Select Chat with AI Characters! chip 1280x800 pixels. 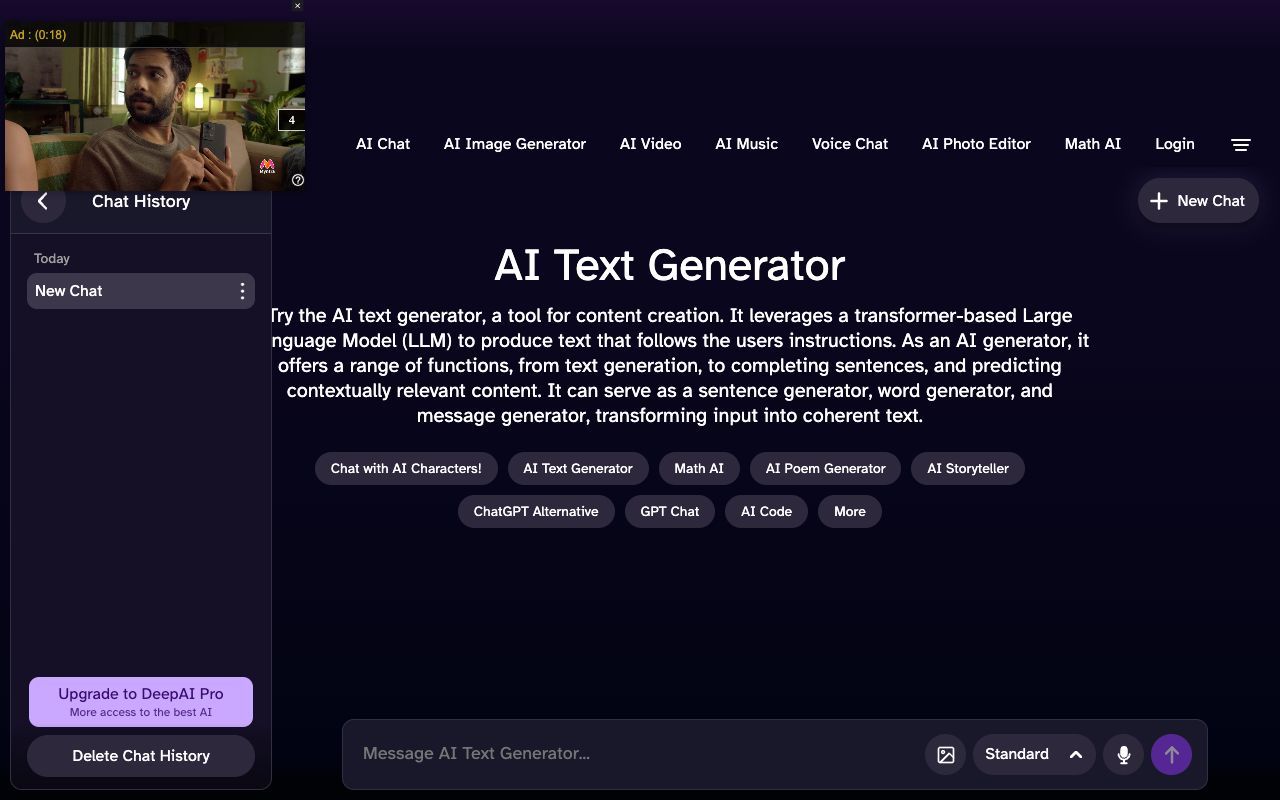coord(406,469)
